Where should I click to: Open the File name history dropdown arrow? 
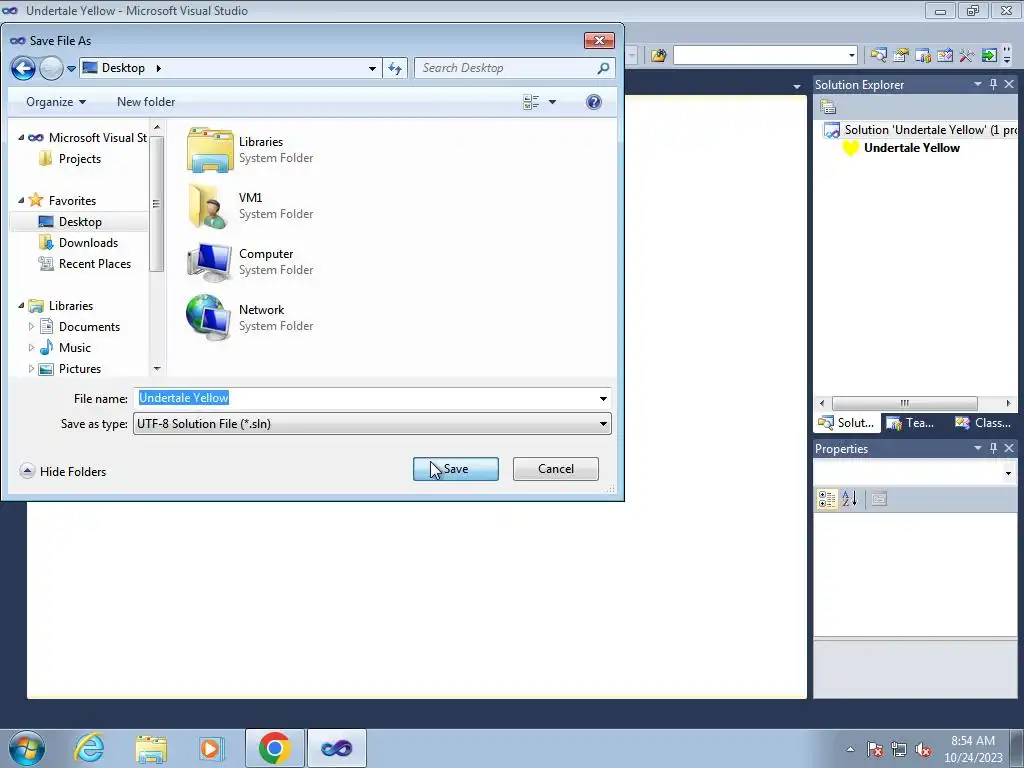tap(603, 398)
